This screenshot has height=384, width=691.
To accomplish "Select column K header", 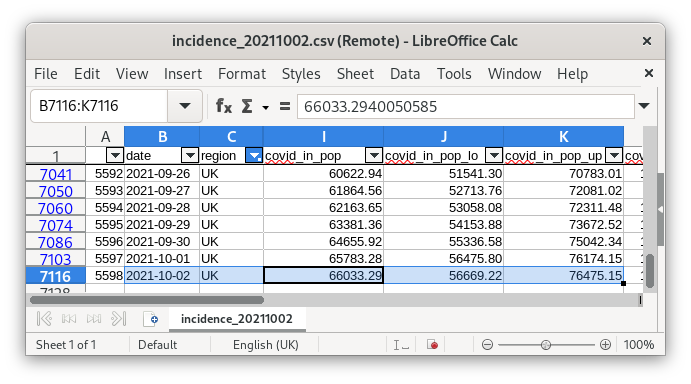I will tap(563, 136).
